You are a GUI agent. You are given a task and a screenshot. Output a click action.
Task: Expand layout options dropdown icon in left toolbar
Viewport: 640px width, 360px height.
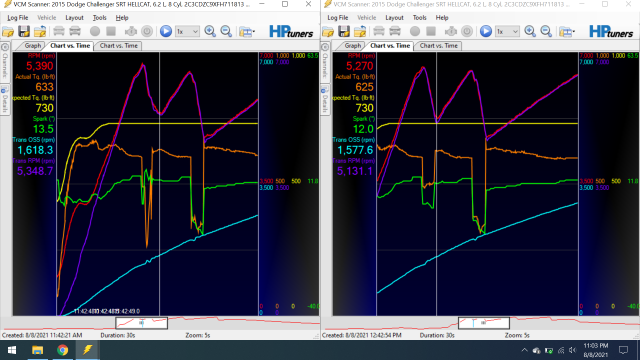247,31
